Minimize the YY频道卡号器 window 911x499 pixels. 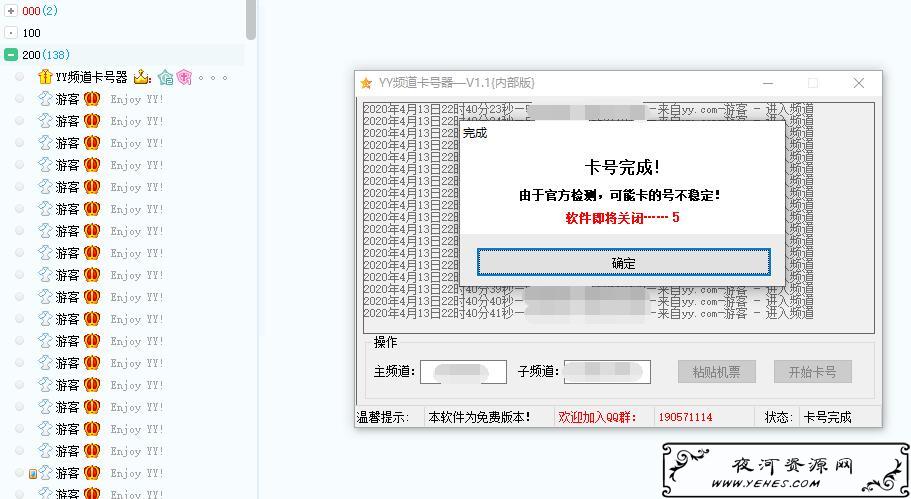point(768,83)
